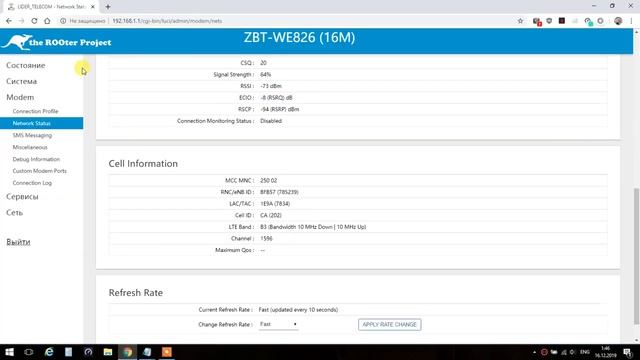Open the Chrome menu button

(631, 21)
